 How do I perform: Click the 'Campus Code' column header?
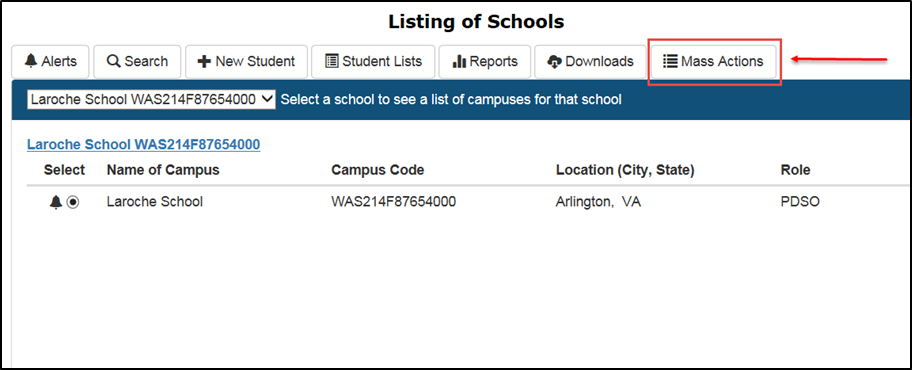[x=377, y=170]
